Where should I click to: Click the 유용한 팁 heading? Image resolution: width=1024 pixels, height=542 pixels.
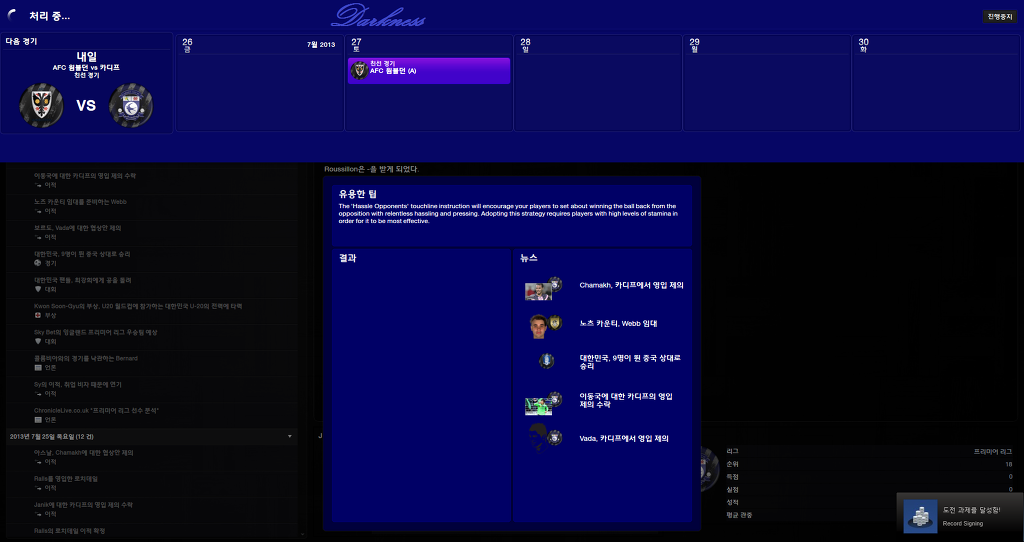tap(358, 194)
